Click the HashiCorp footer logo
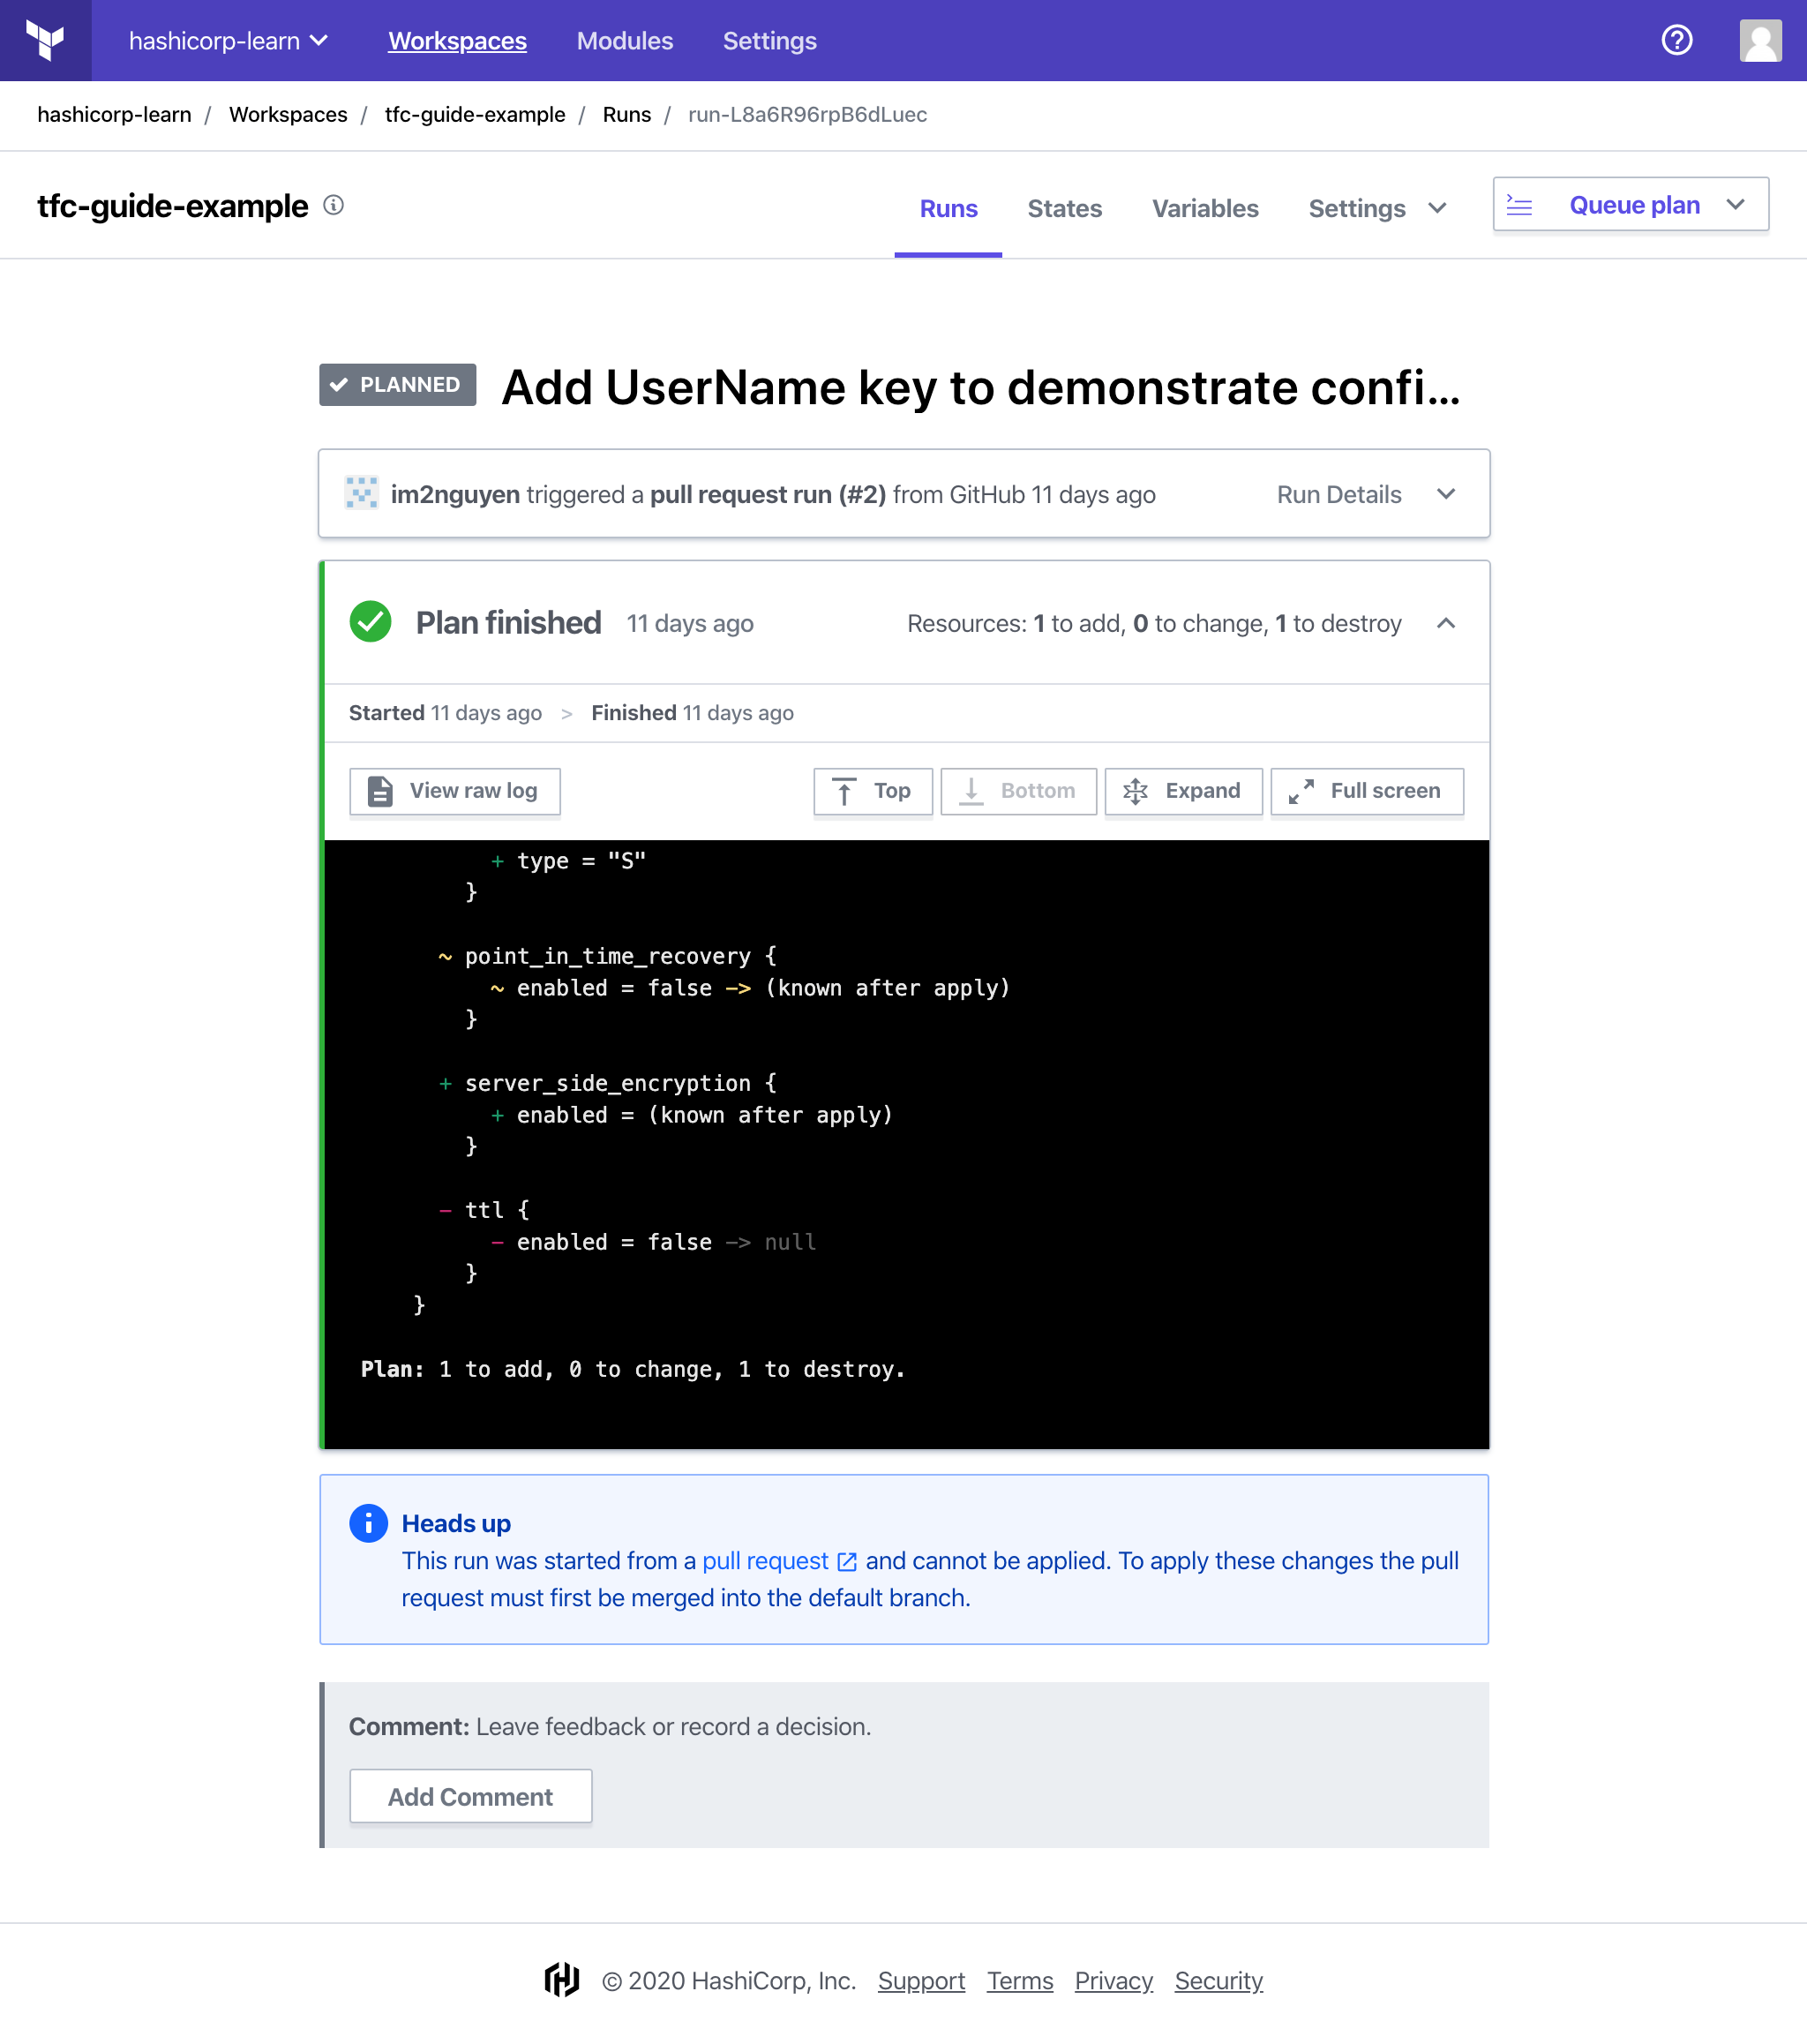The image size is (1807, 2044). pos(562,1979)
